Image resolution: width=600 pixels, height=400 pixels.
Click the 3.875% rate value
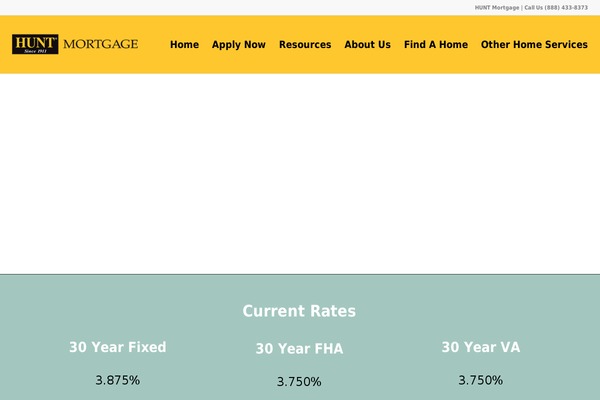coord(117,381)
